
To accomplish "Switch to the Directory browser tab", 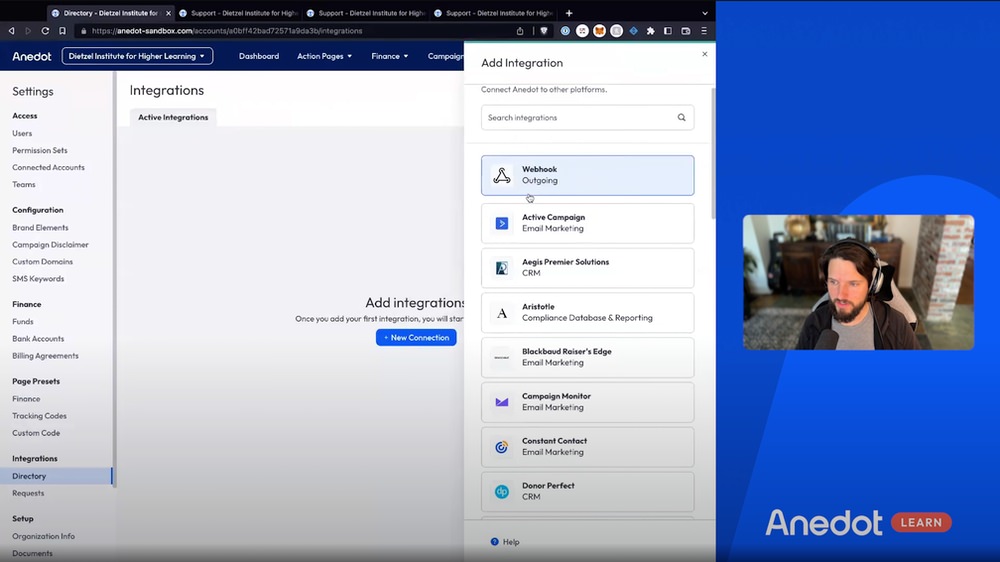I will point(110,13).
